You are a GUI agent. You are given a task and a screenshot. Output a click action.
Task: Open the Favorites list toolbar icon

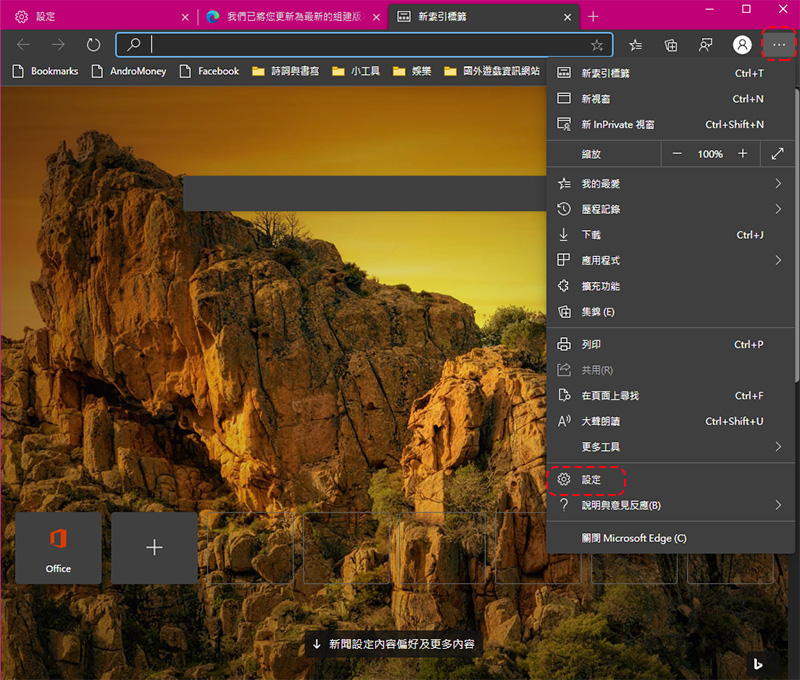pyautogui.click(x=635, y=45)
